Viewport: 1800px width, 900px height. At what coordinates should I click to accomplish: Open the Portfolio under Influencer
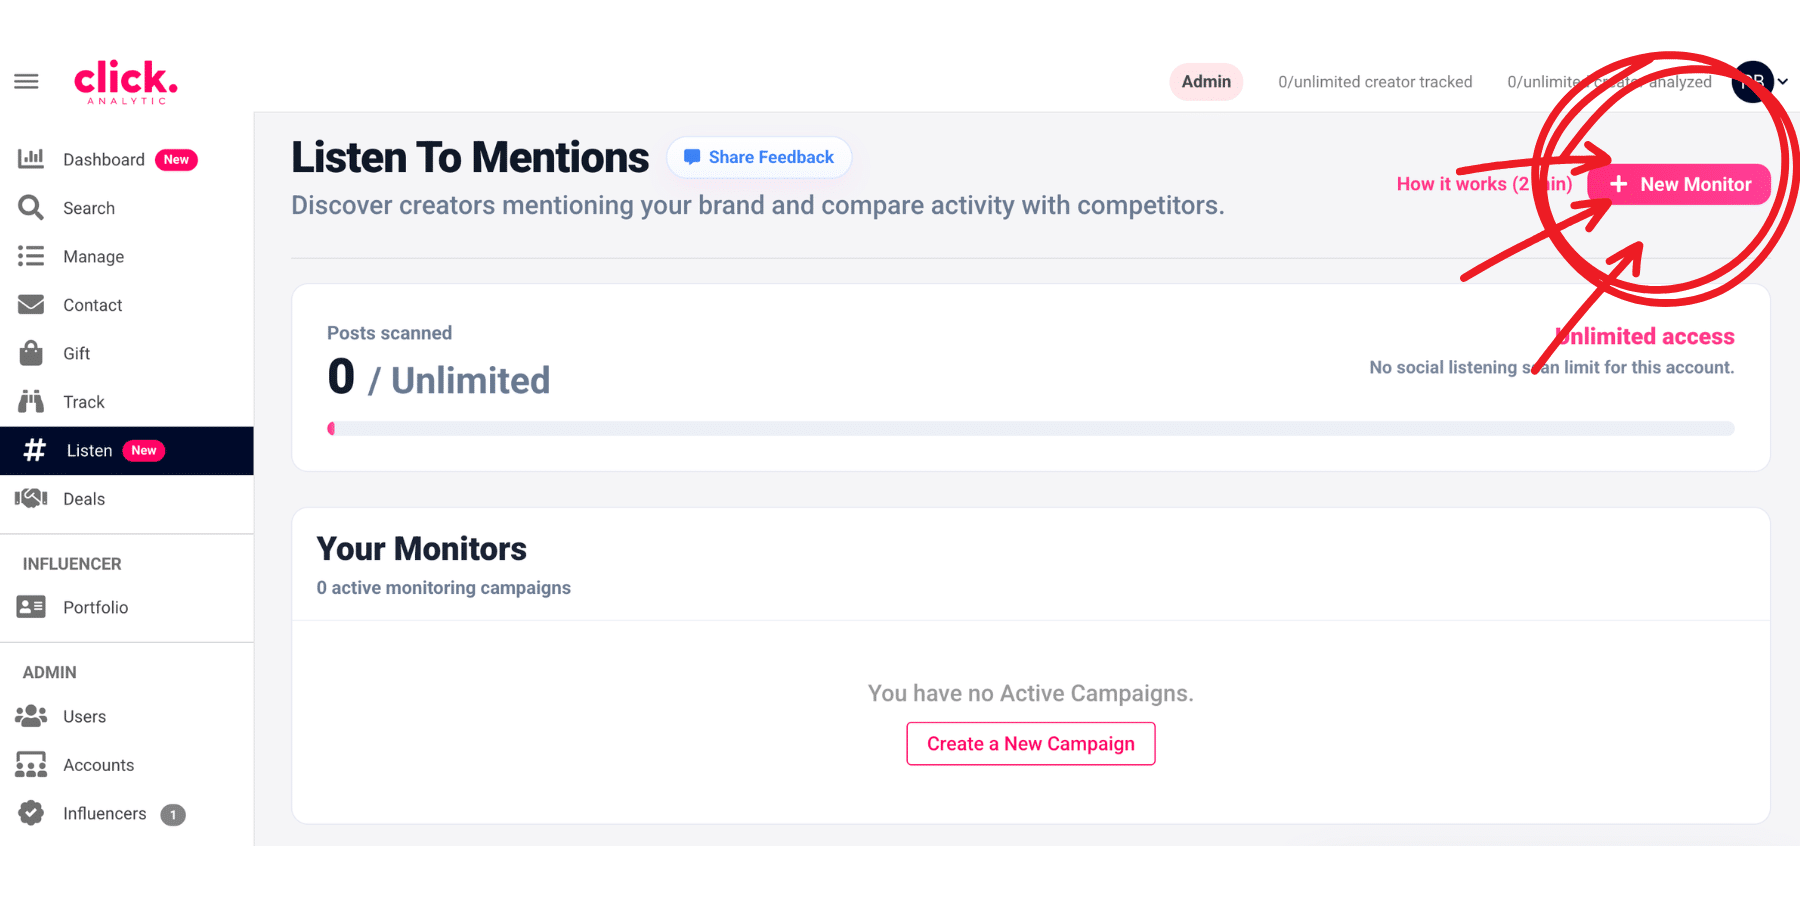pos(95,607)
